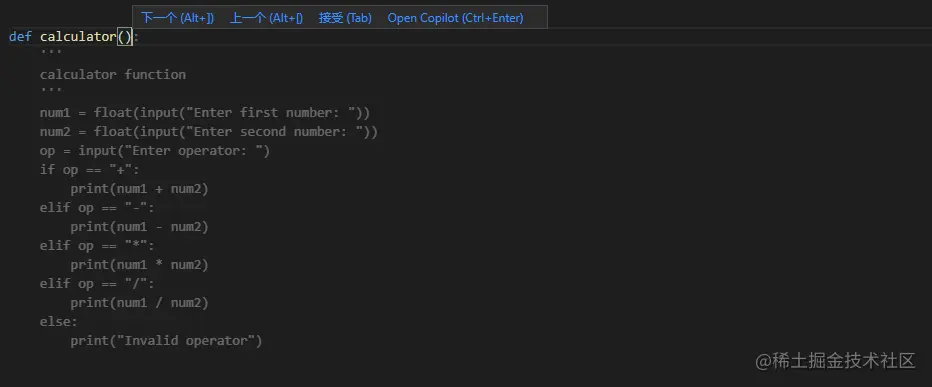The width and height of the screenshot is (932, 387).
Task: Show previous Copilot suggestion (Alt+[)
Action: [266, 18]
